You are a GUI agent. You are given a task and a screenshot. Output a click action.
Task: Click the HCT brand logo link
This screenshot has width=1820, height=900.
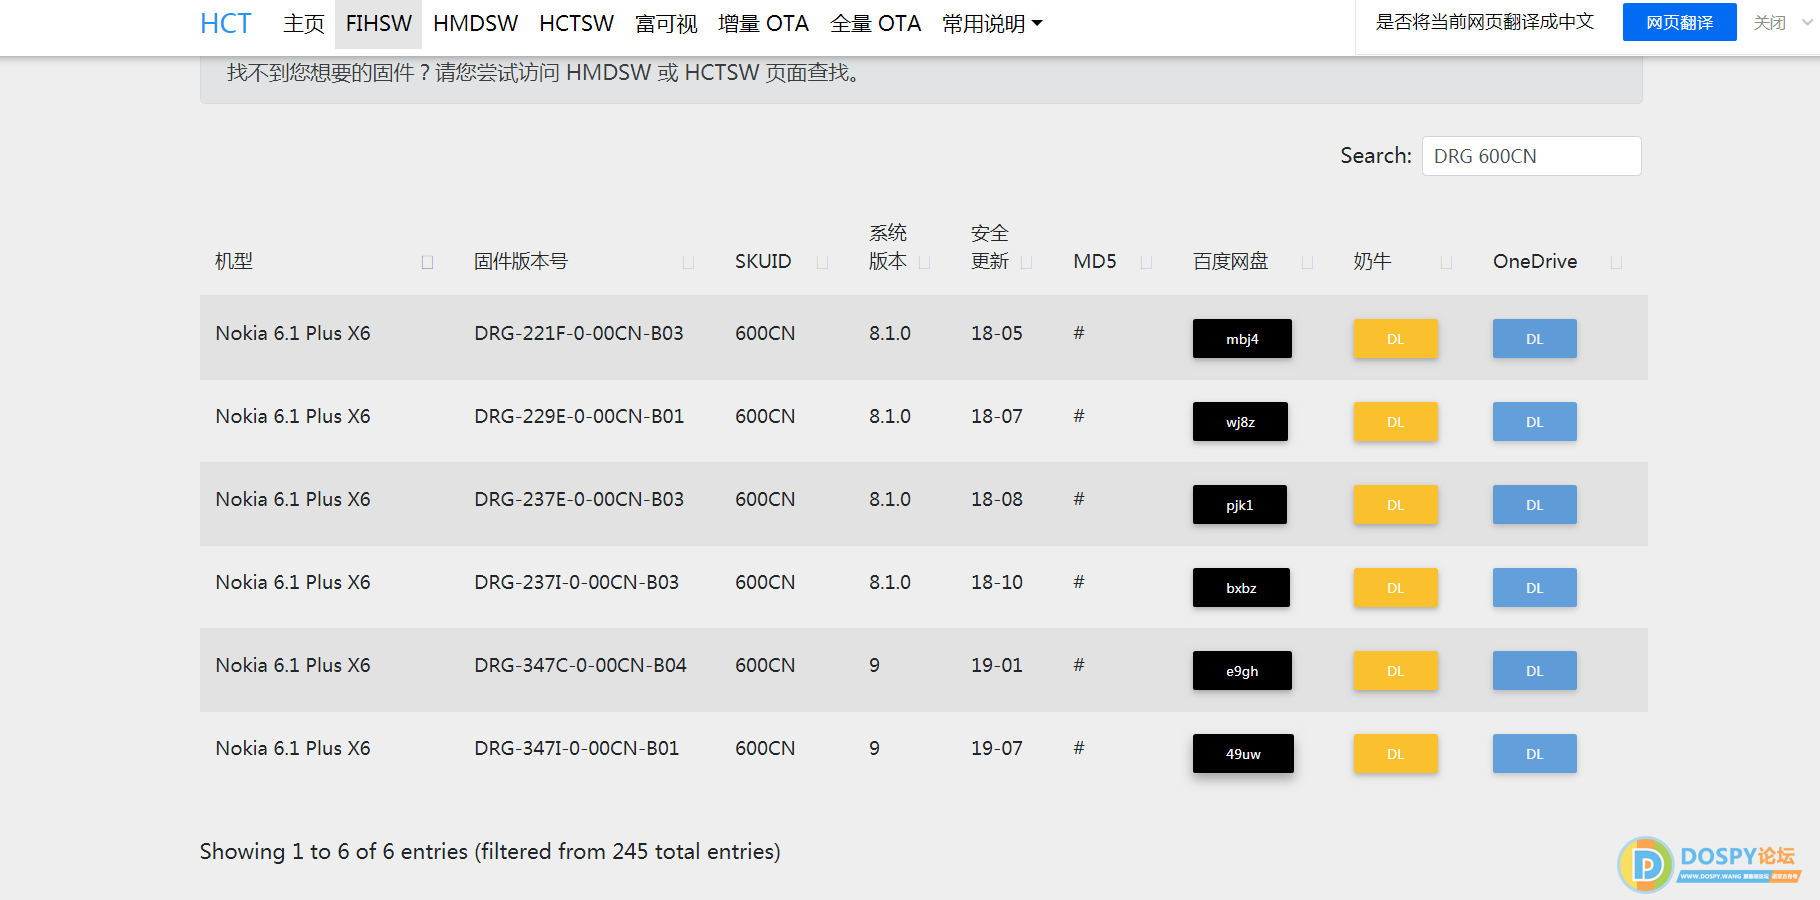[226, 24]
